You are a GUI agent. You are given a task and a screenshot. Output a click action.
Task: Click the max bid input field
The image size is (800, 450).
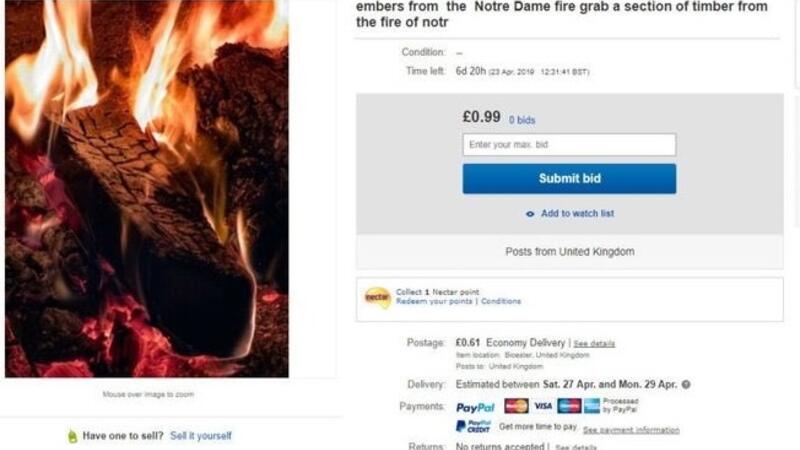pos(569,144)
